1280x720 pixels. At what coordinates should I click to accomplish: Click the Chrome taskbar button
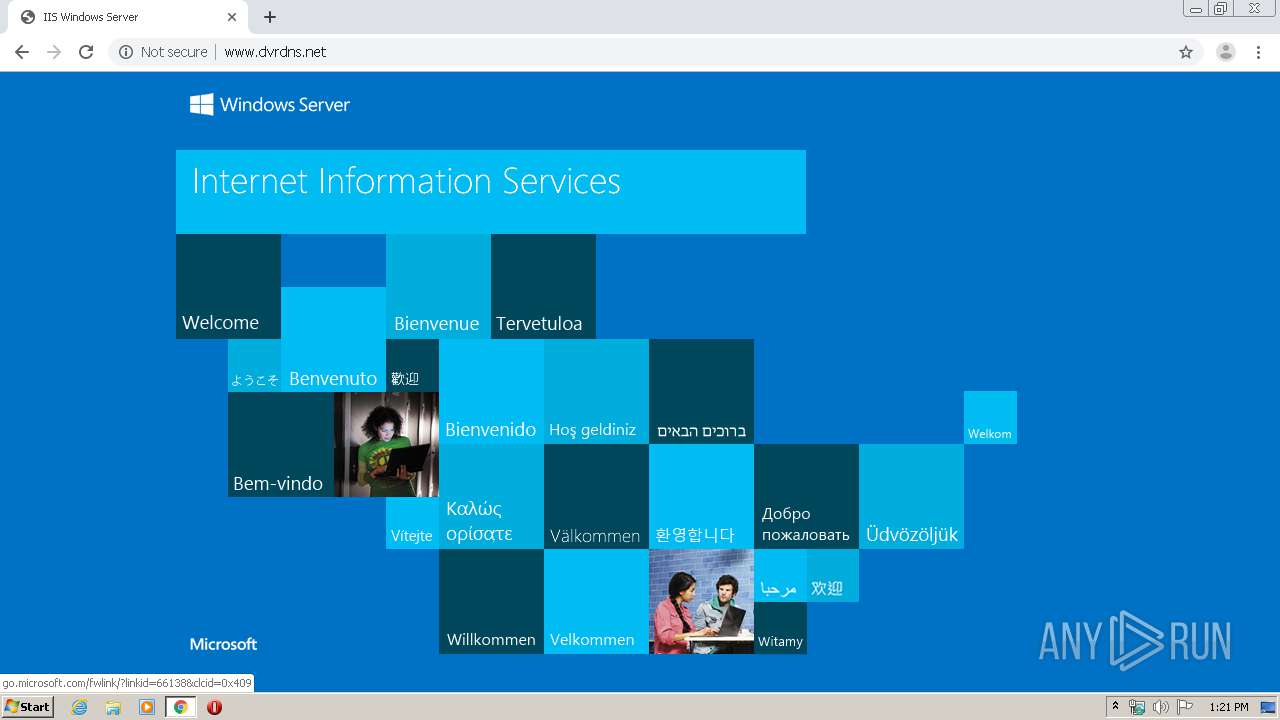click(x=180, y=707)
